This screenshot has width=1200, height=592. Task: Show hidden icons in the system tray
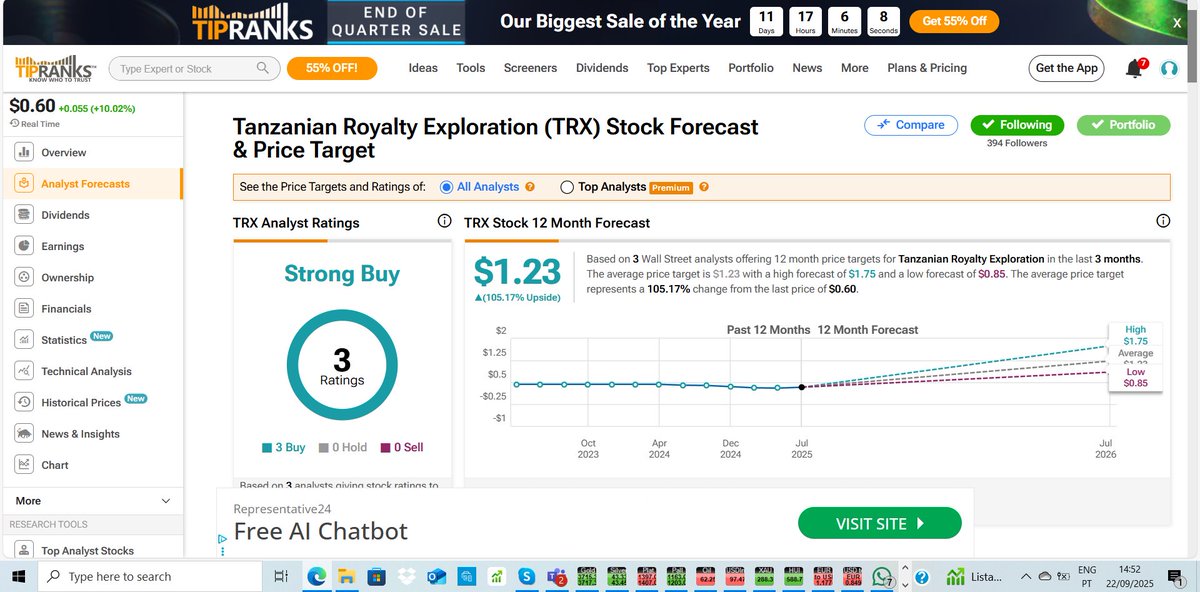tap(1024, 576)
